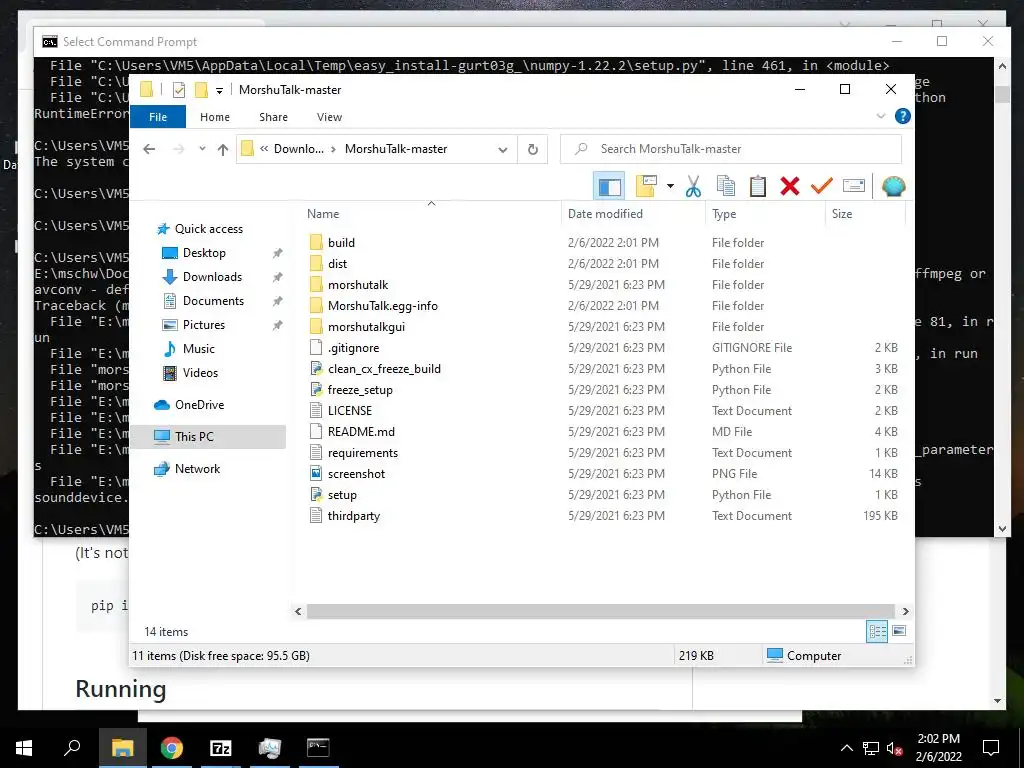Open the View ribbon tab

point(329,117)
